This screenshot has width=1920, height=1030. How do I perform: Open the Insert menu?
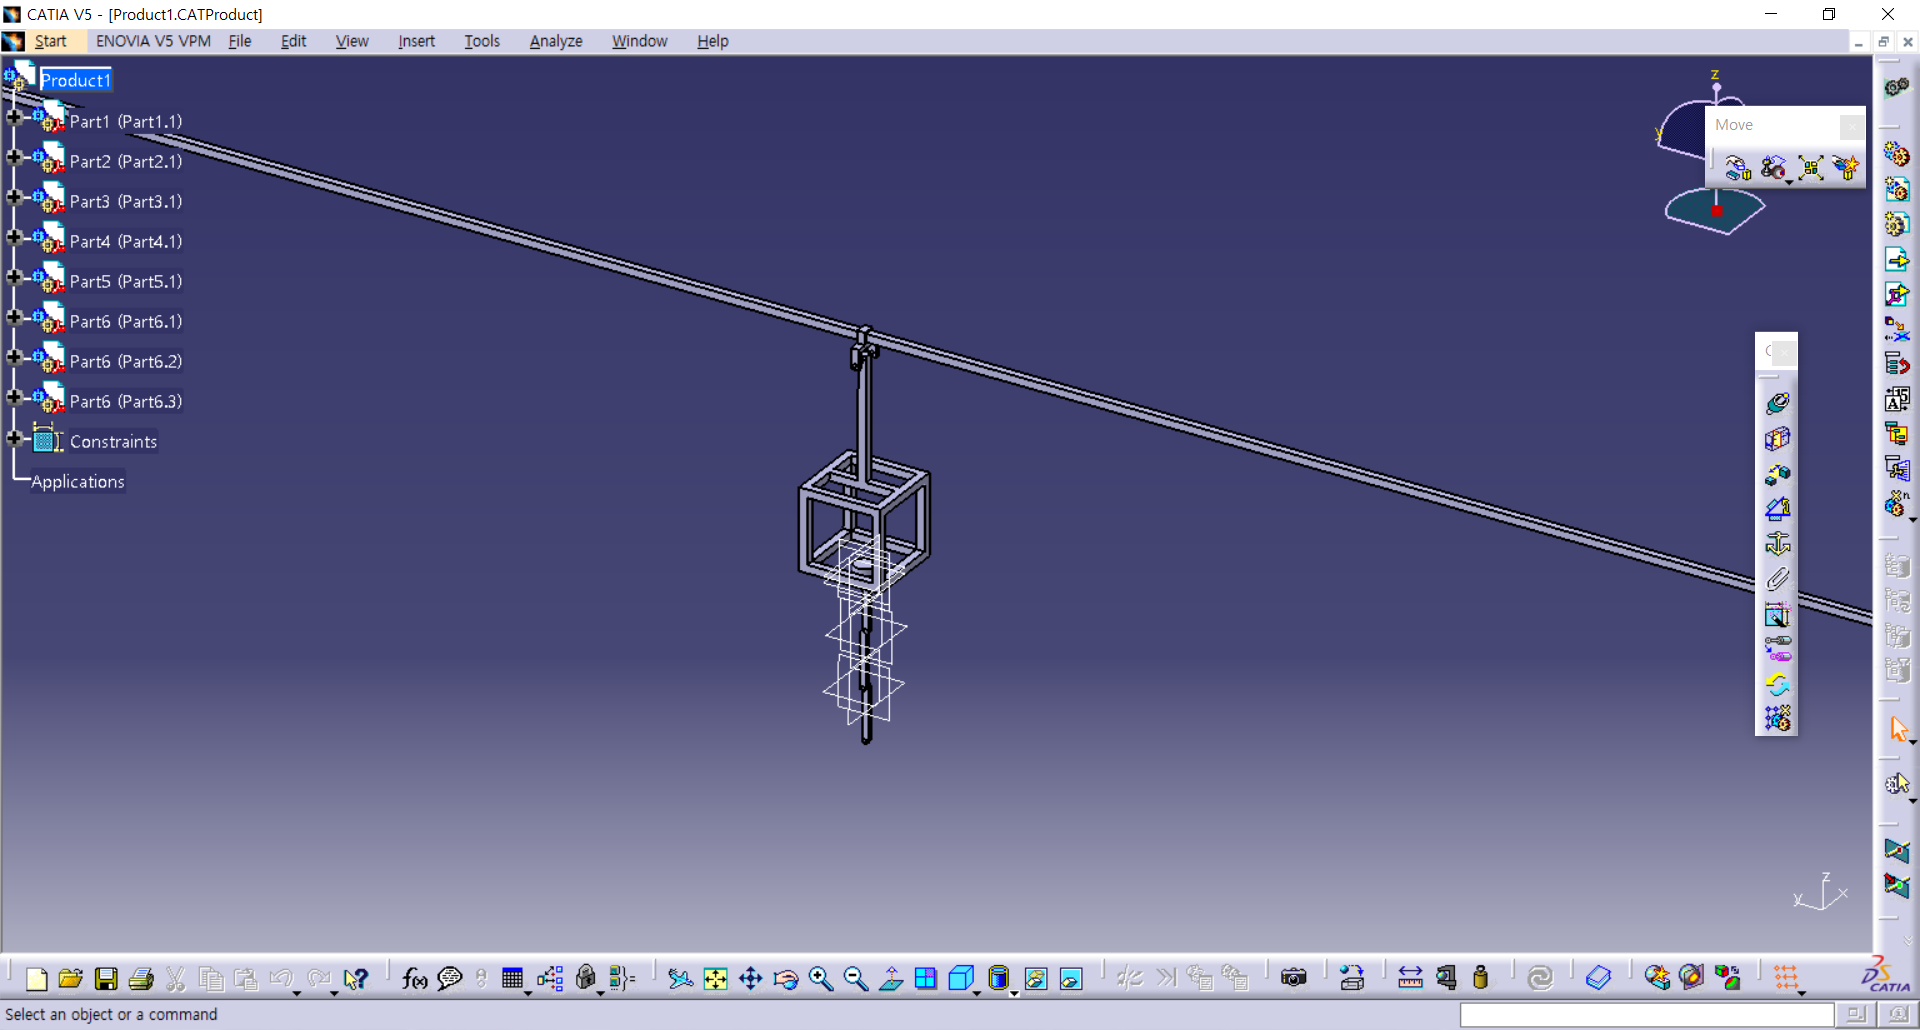(416, 41)
